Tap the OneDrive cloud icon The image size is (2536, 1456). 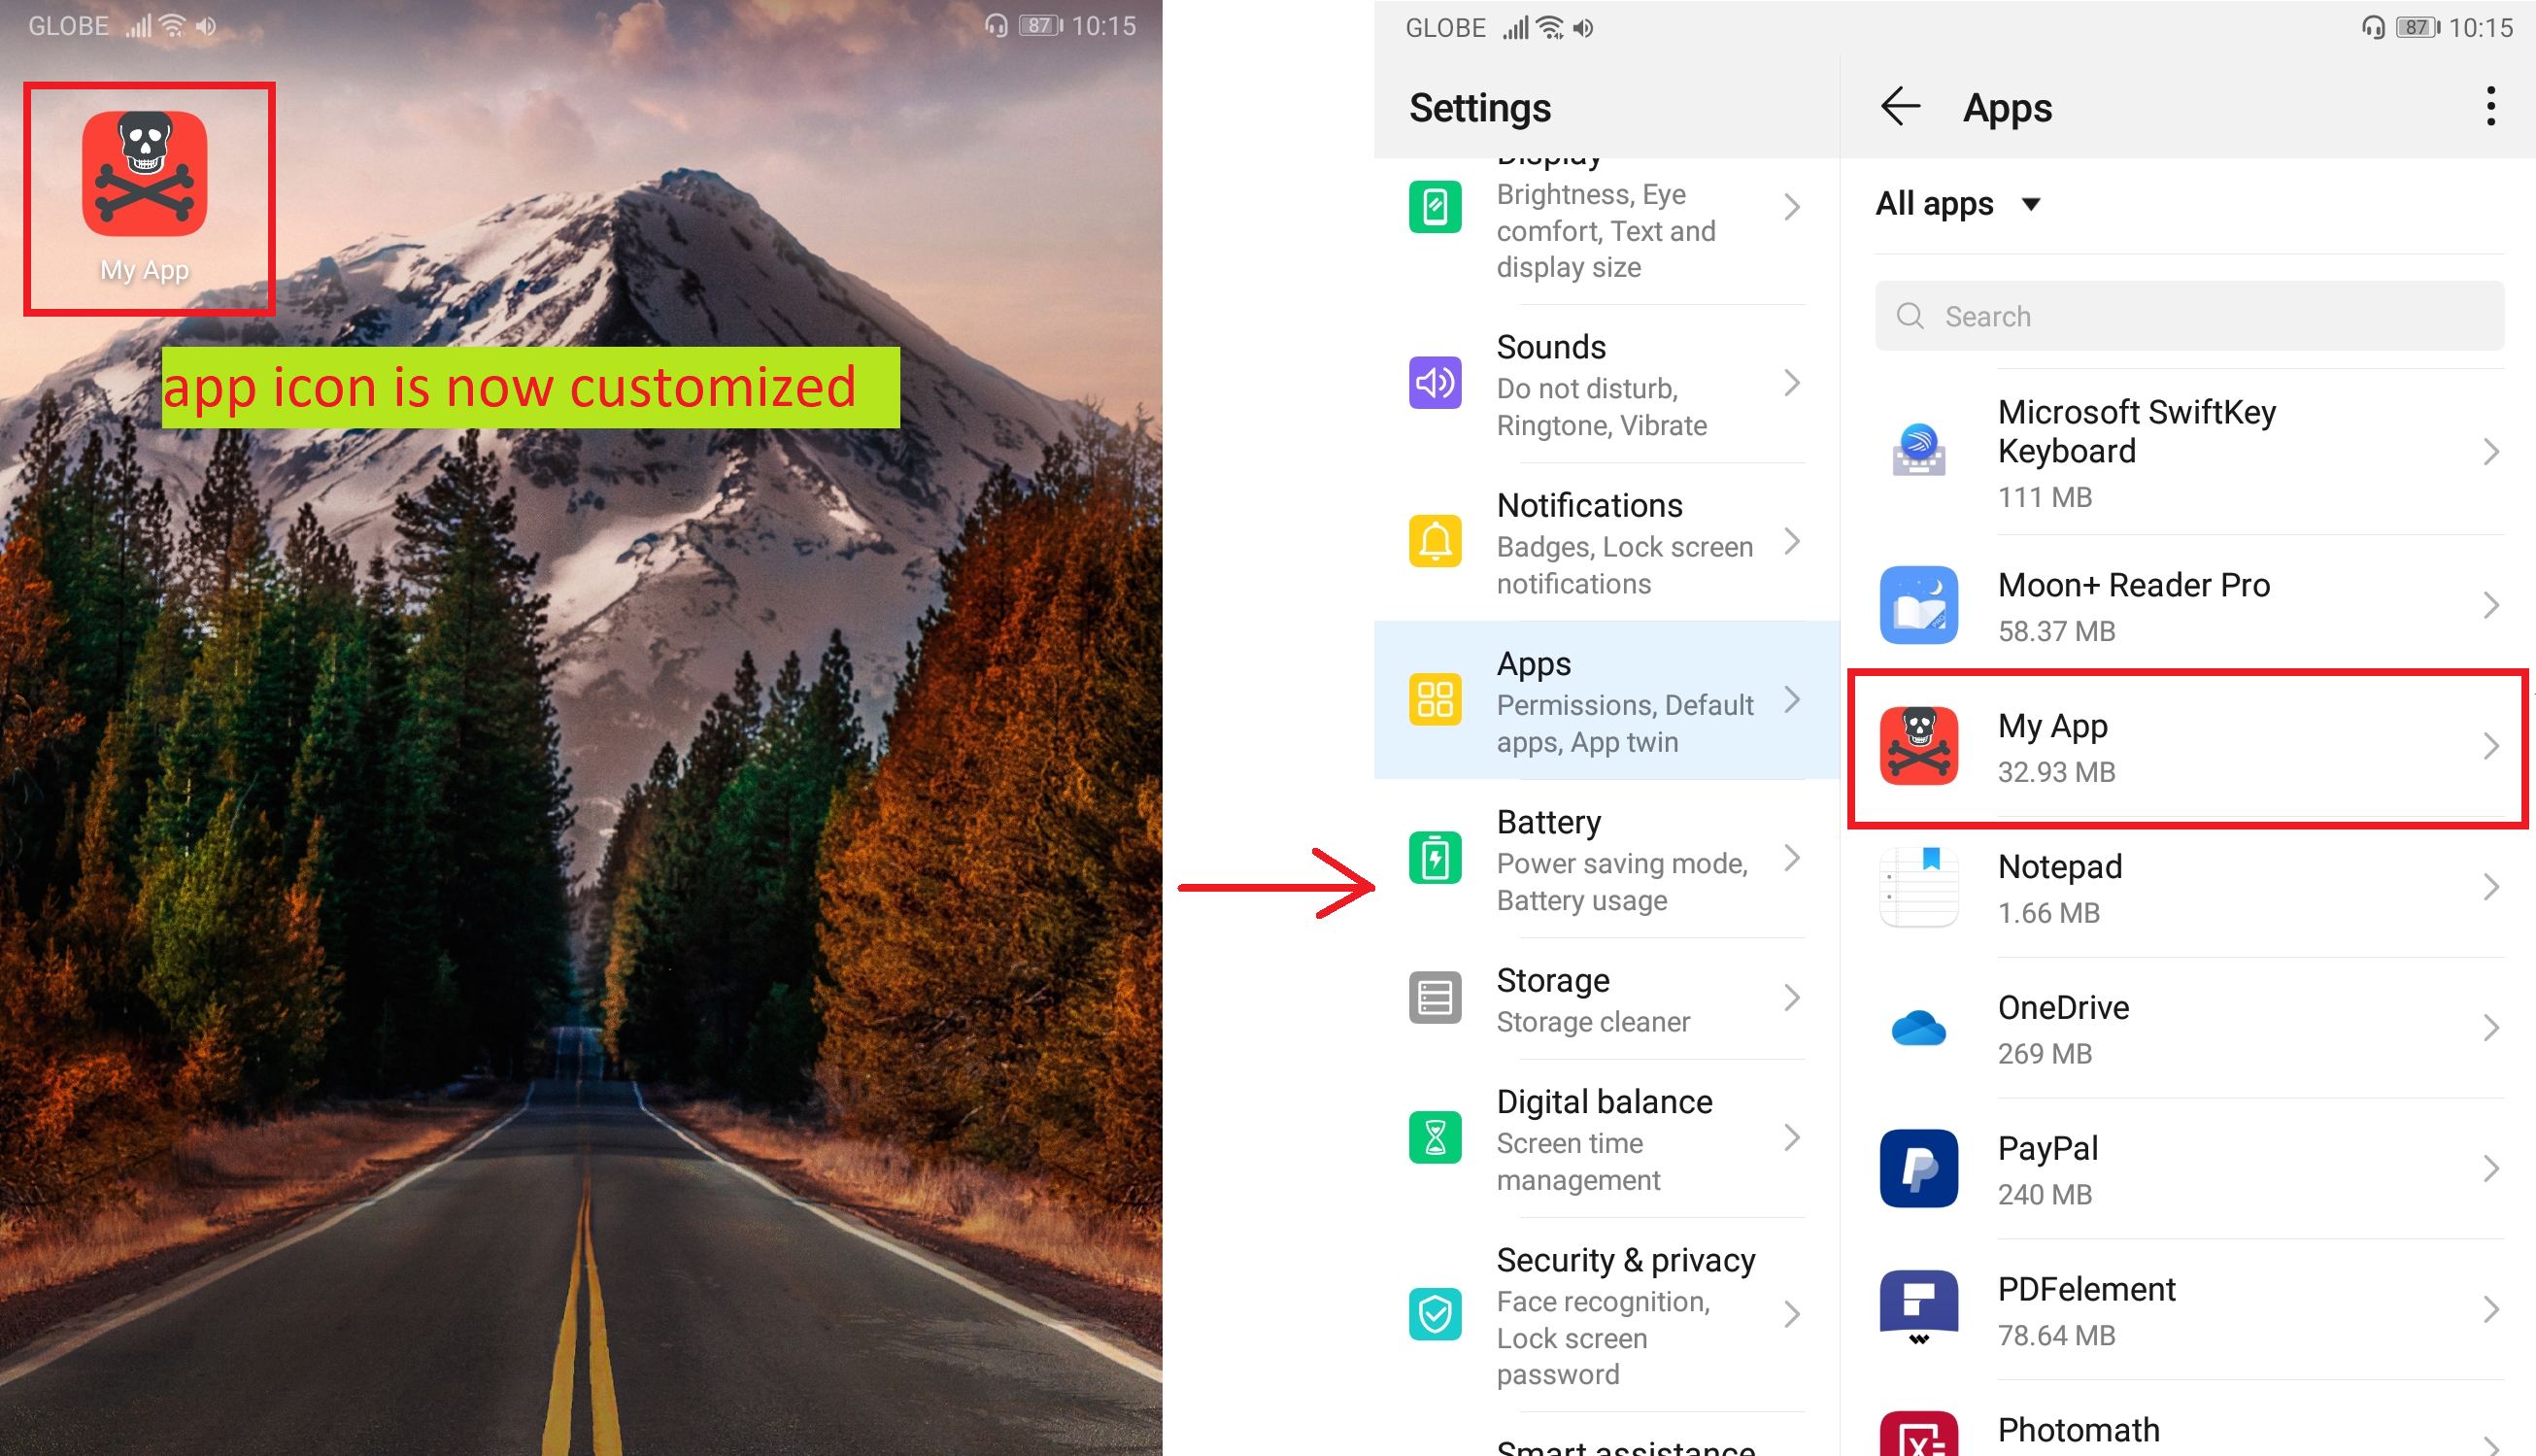pos(1918,1028)
